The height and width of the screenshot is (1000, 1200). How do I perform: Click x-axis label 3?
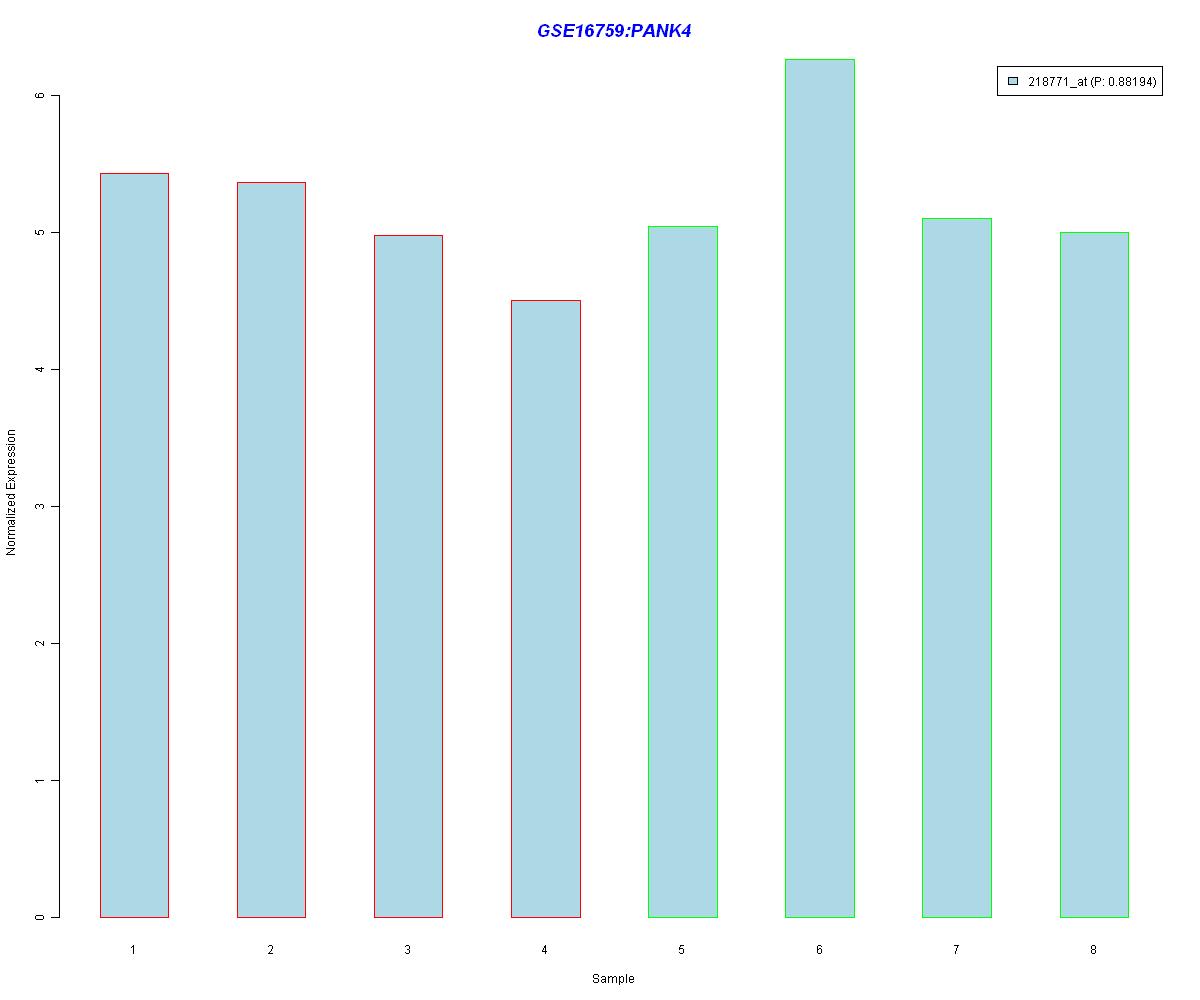click(407, 949)
